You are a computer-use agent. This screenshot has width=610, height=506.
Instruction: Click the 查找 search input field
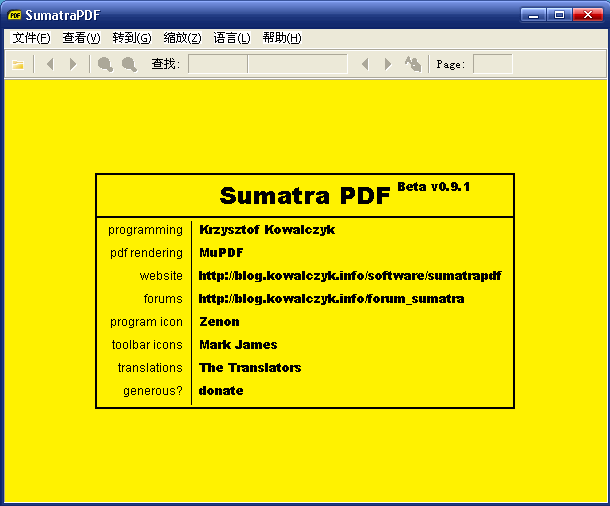268,64
